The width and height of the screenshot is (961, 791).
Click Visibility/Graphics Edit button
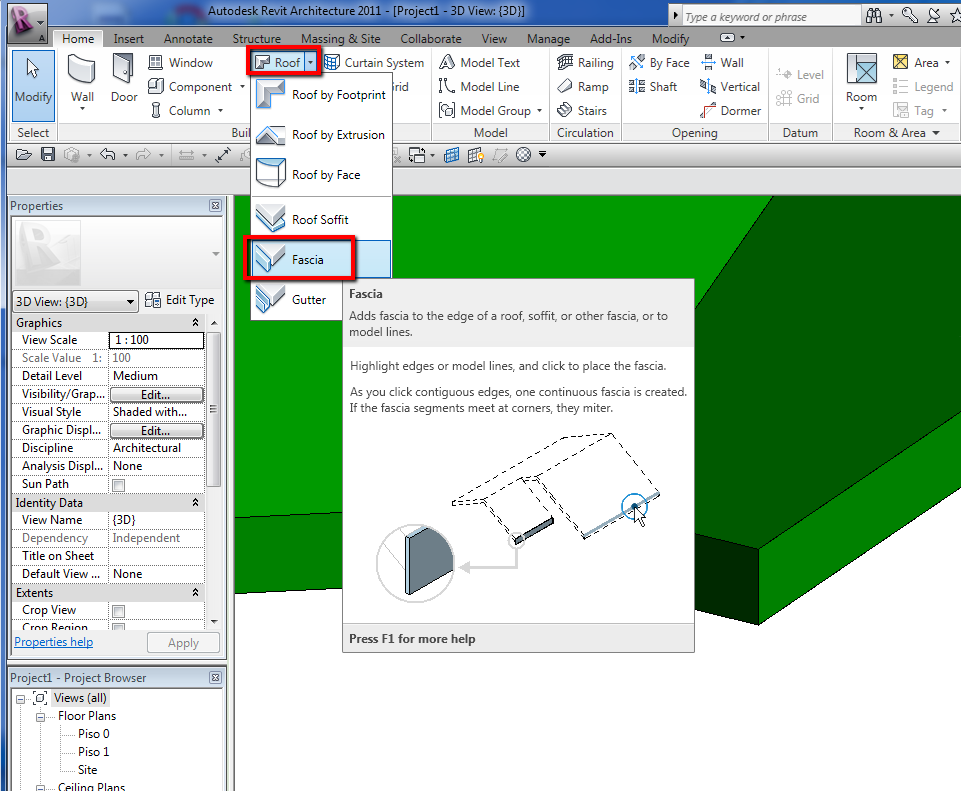[156, 395]
